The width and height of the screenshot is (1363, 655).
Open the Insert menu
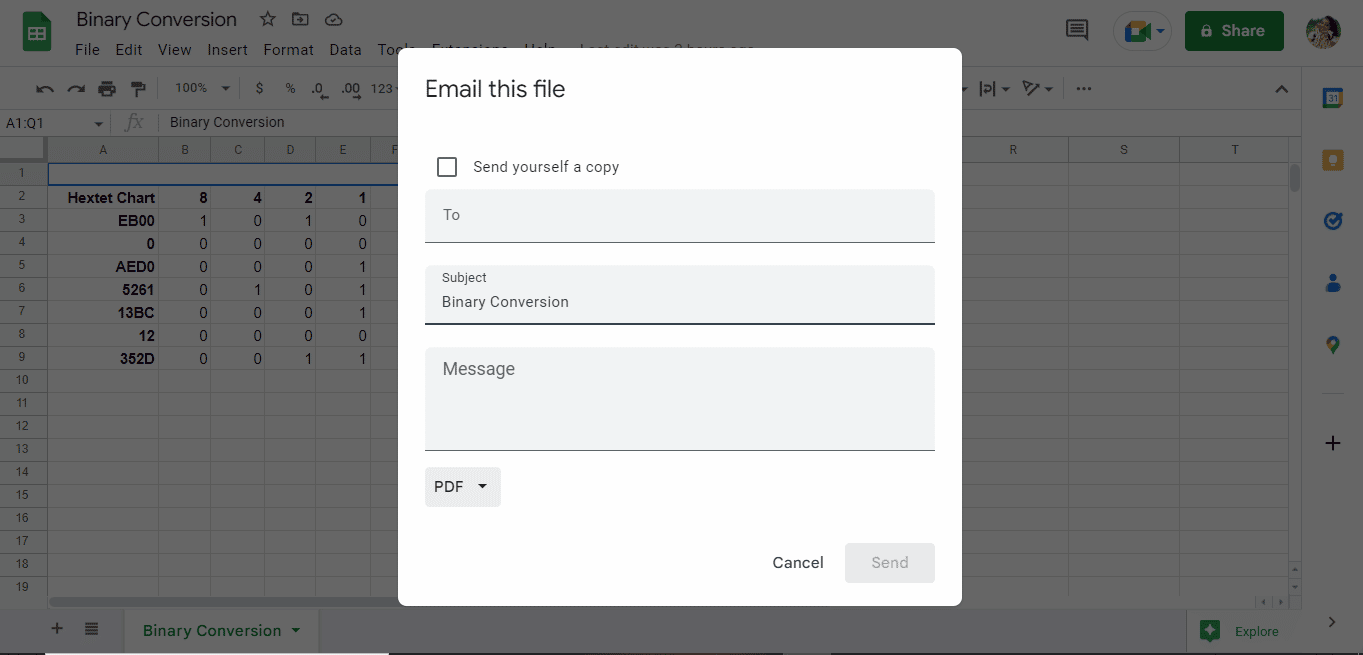[228, 49]
